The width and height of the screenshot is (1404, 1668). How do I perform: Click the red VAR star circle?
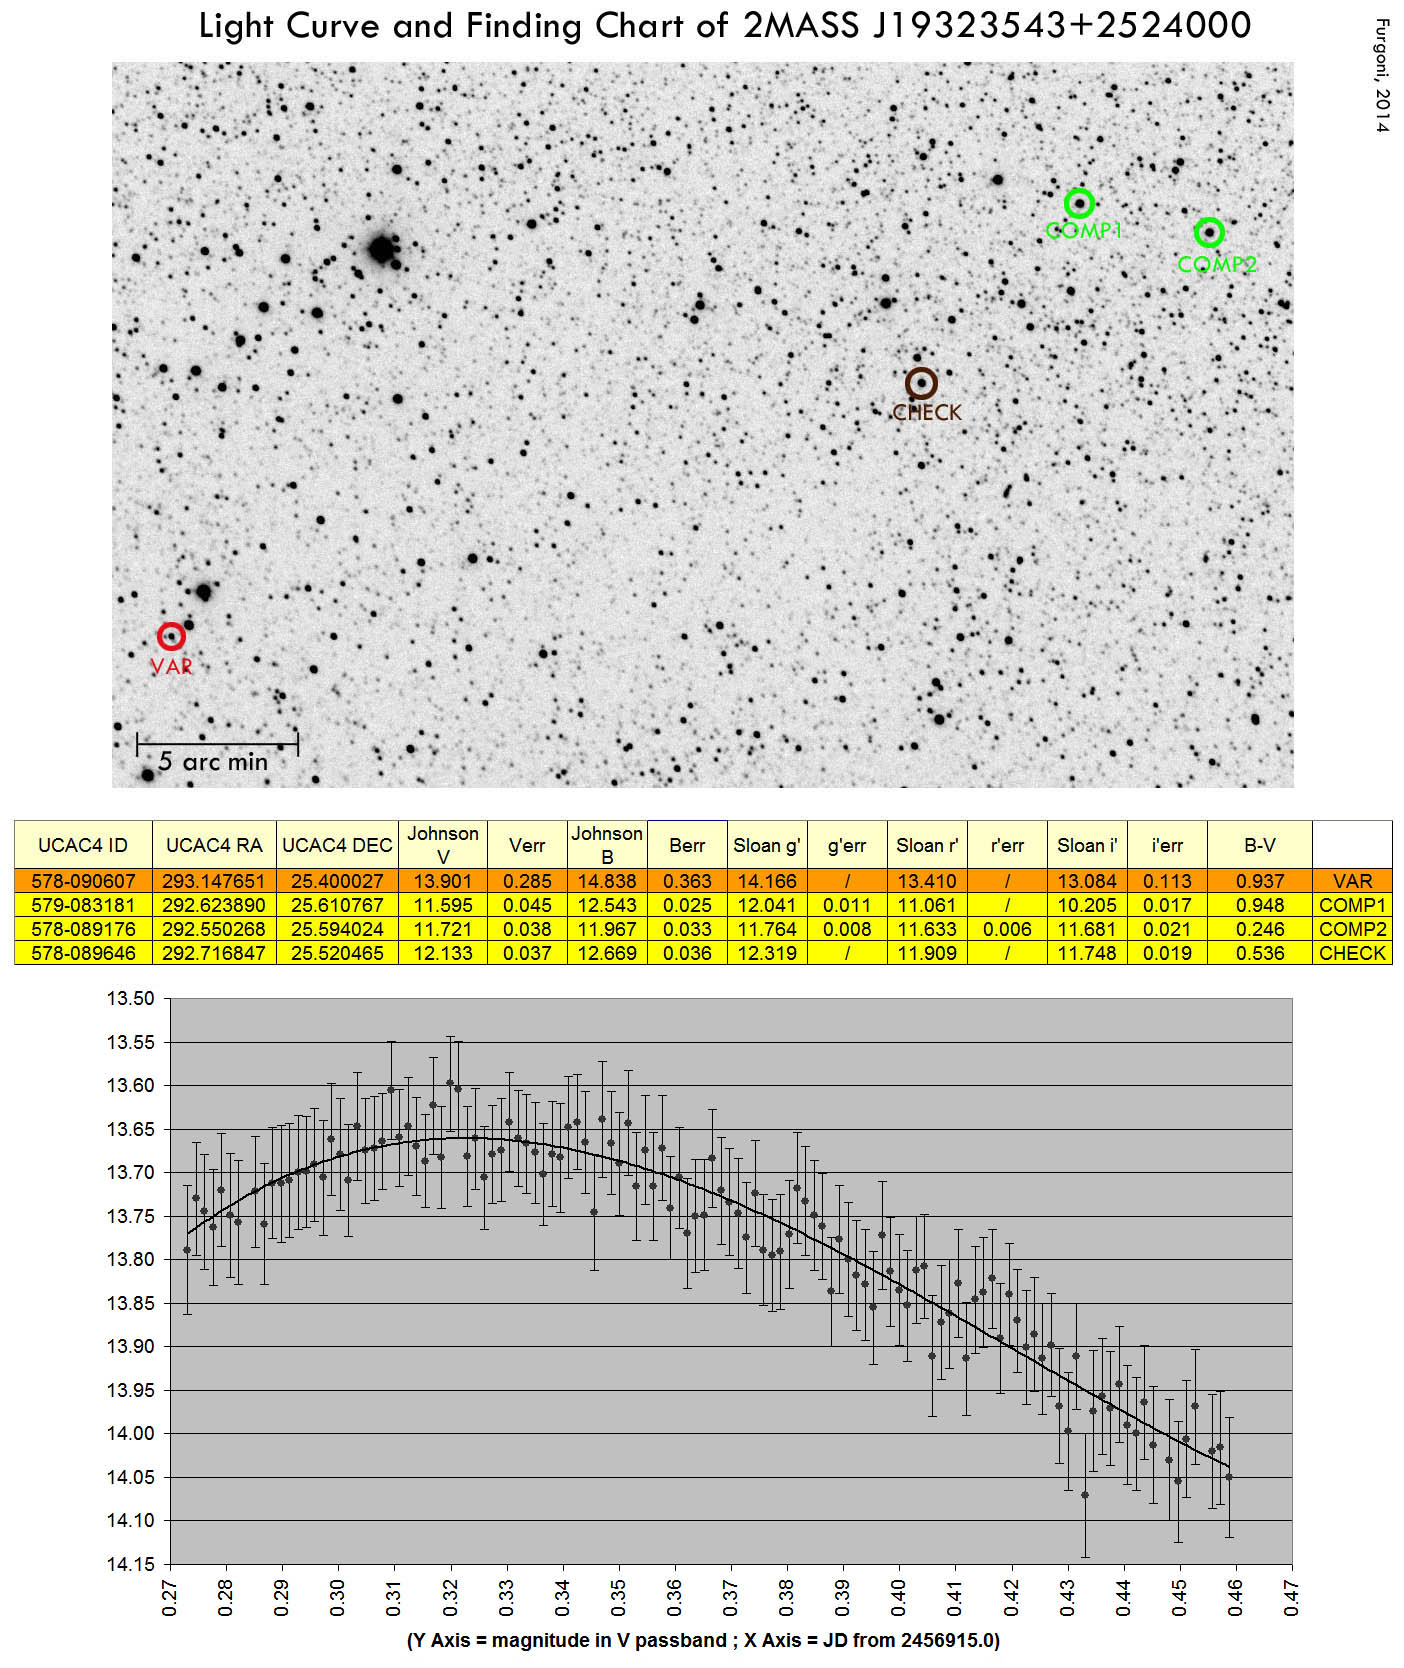tap(171, 636)
